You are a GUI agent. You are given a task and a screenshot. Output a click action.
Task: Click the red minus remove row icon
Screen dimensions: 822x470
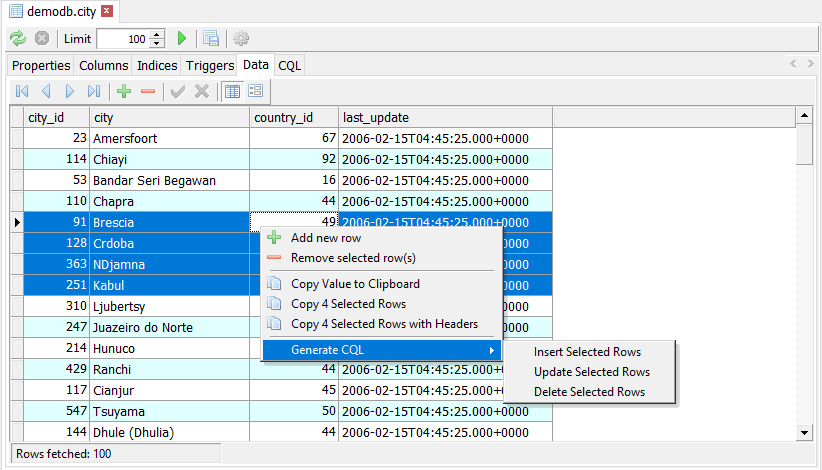click(148, 91)
